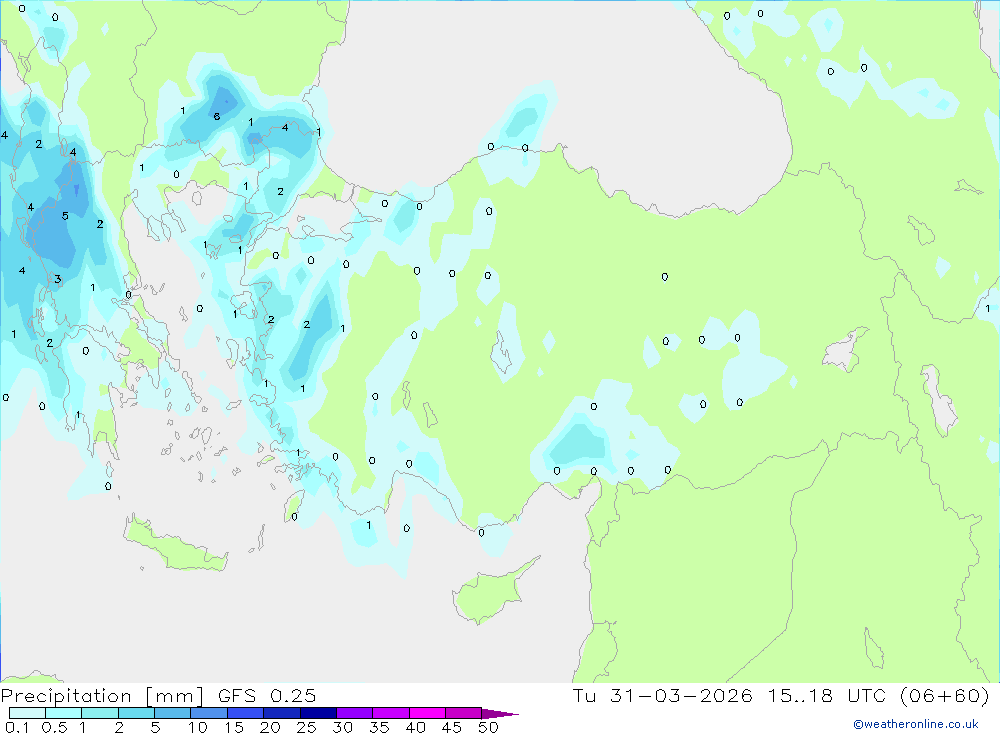
Task: Click the 30–35 mm legend color swatch
Action: [x=355, y=713]
